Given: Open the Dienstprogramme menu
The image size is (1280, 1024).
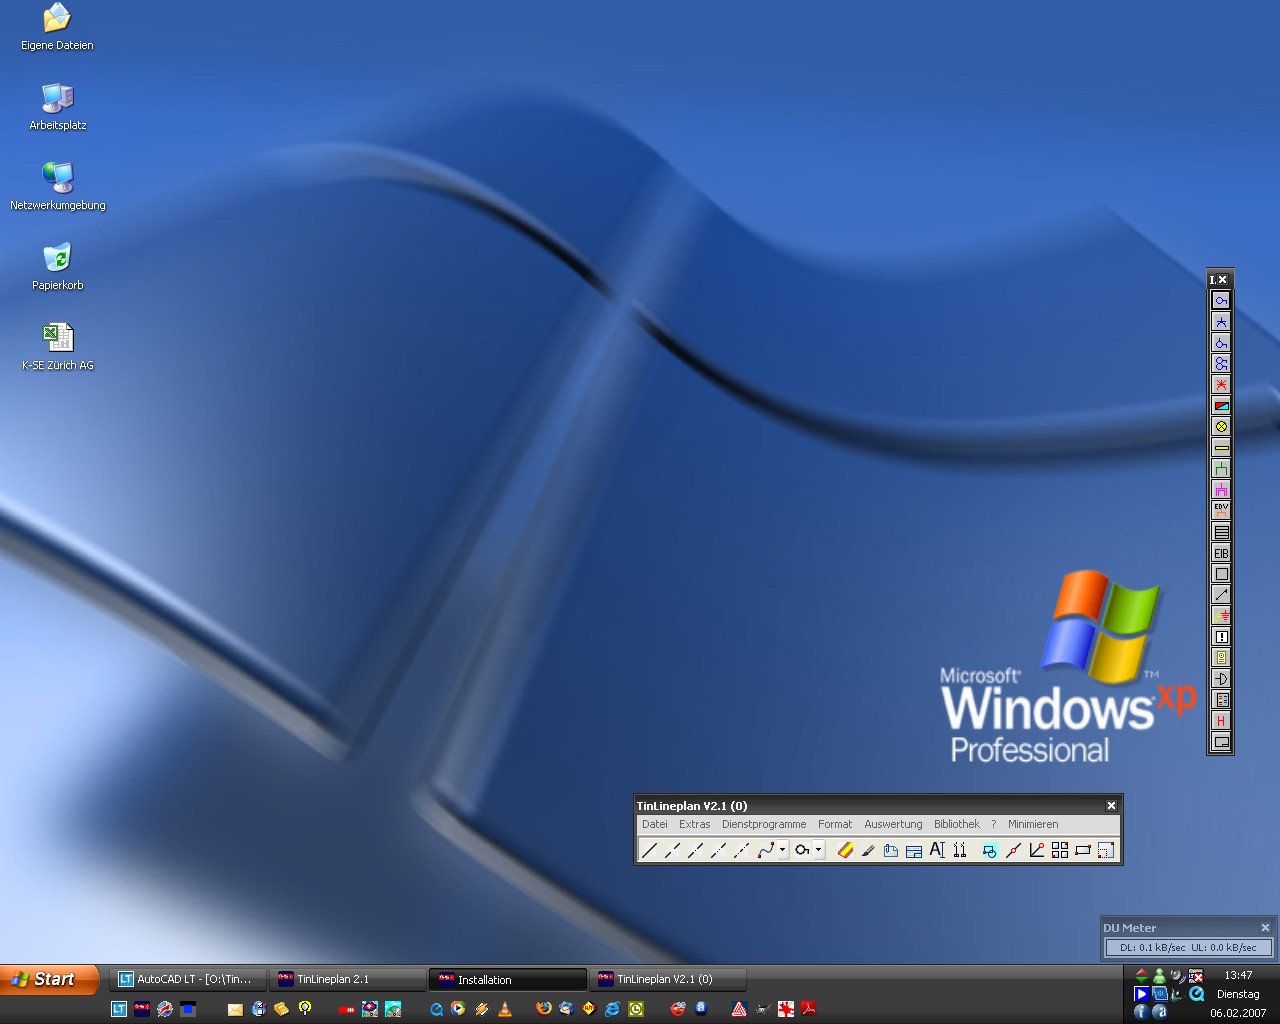Looking at the screenshot, I should (764, 824).
